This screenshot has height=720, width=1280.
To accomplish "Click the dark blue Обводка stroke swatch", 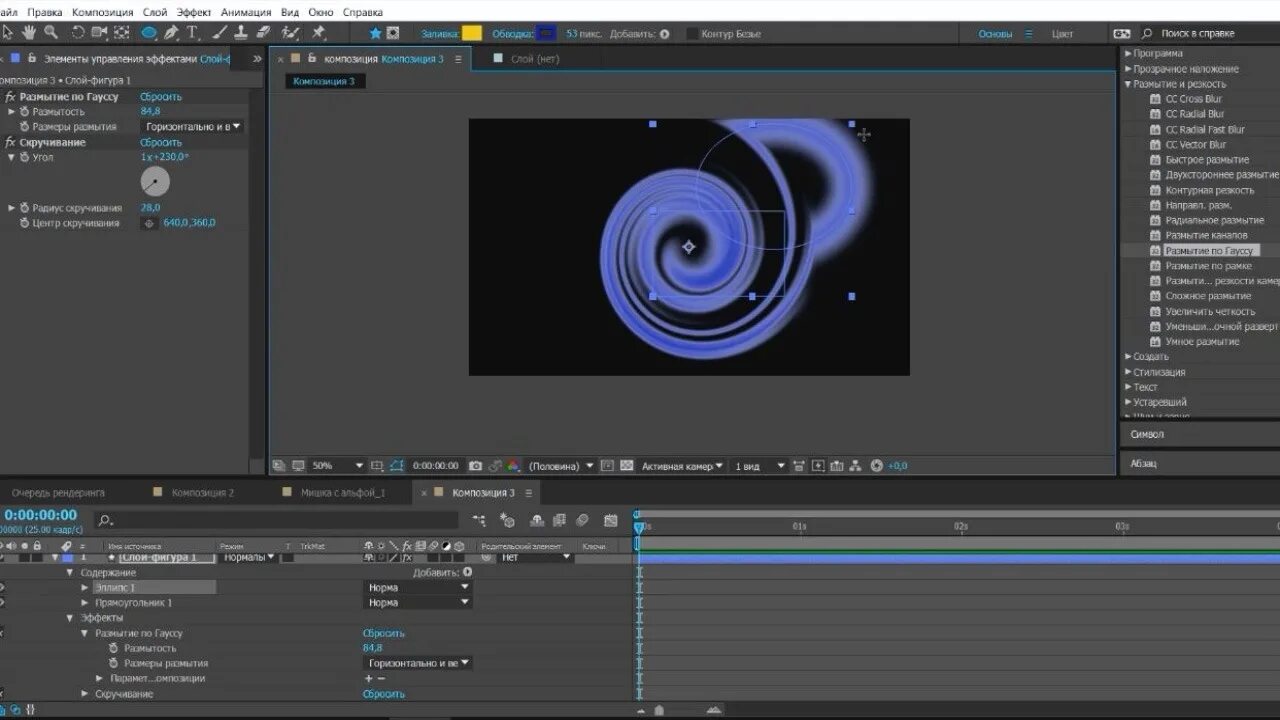I will 546,33.
